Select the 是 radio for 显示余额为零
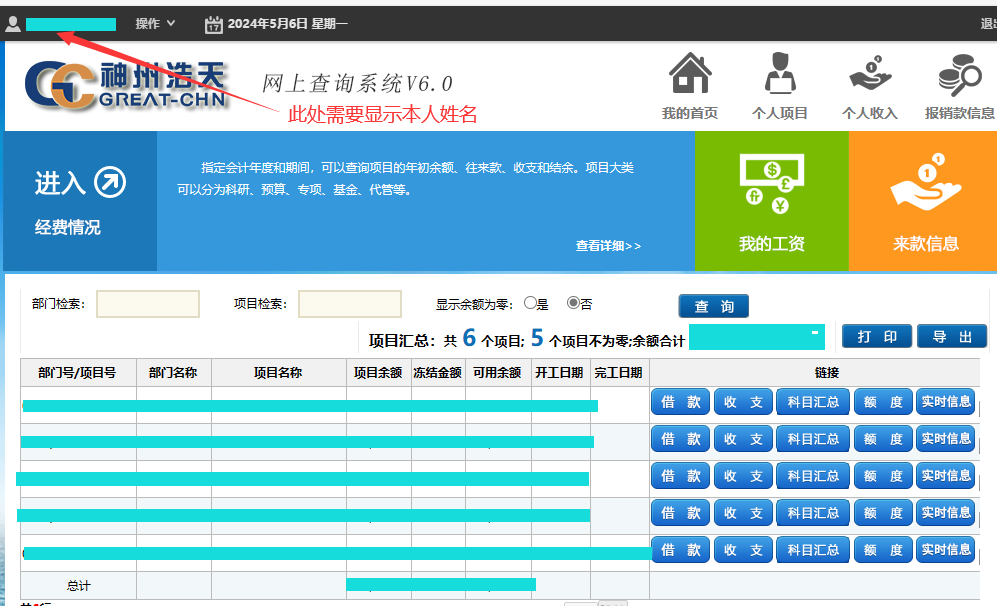997x606 pixels. click(530, 304)
